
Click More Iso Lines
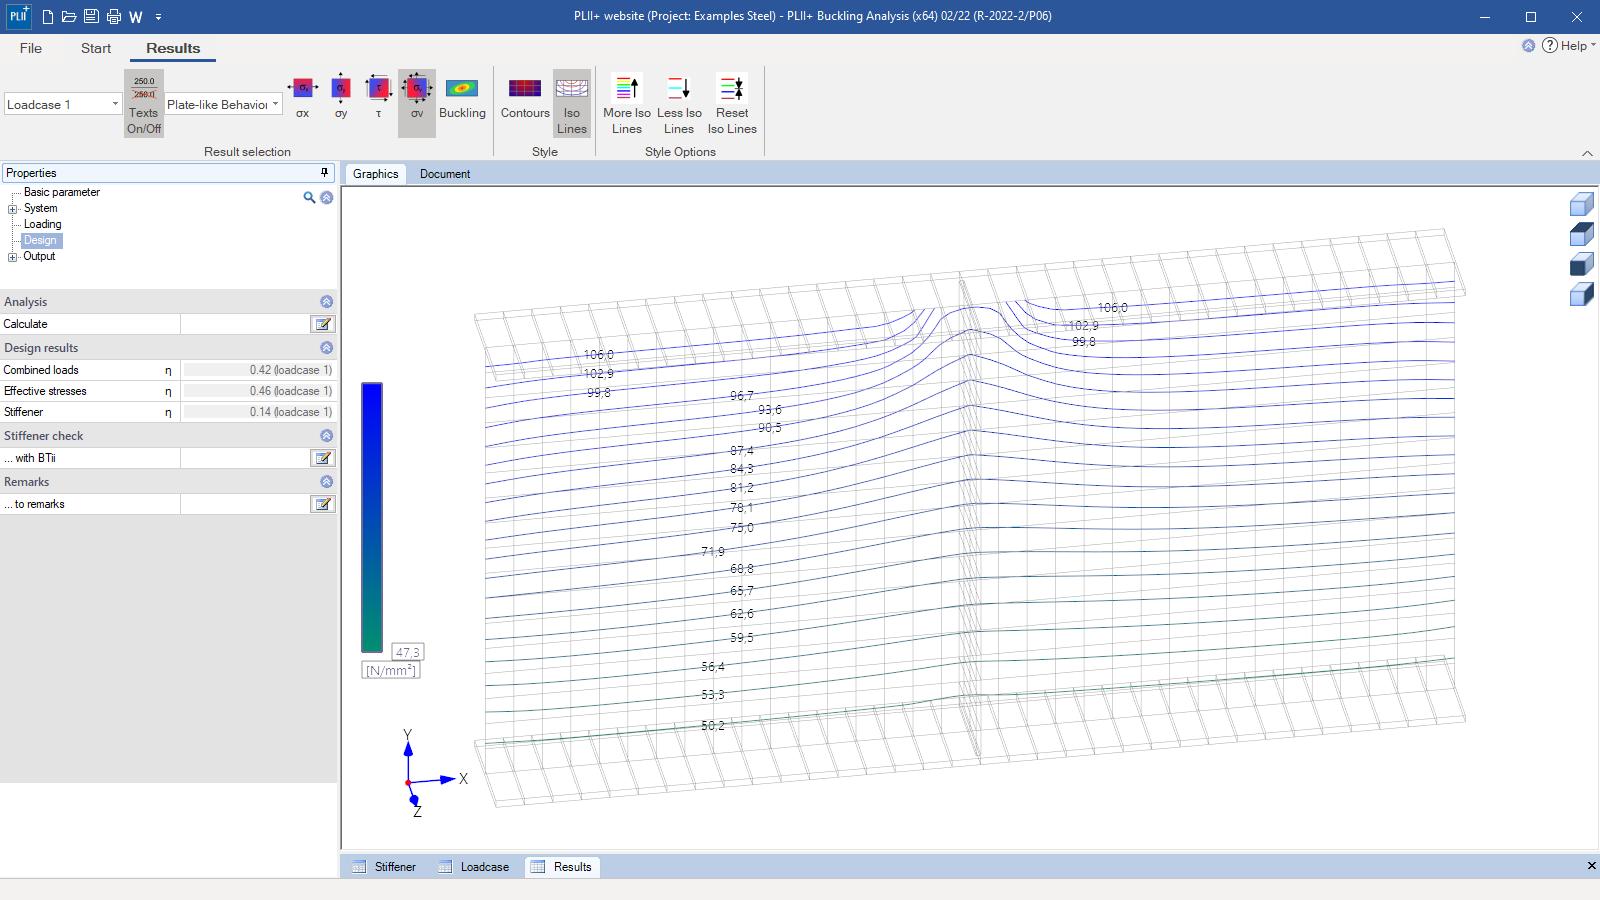[627, 104]
